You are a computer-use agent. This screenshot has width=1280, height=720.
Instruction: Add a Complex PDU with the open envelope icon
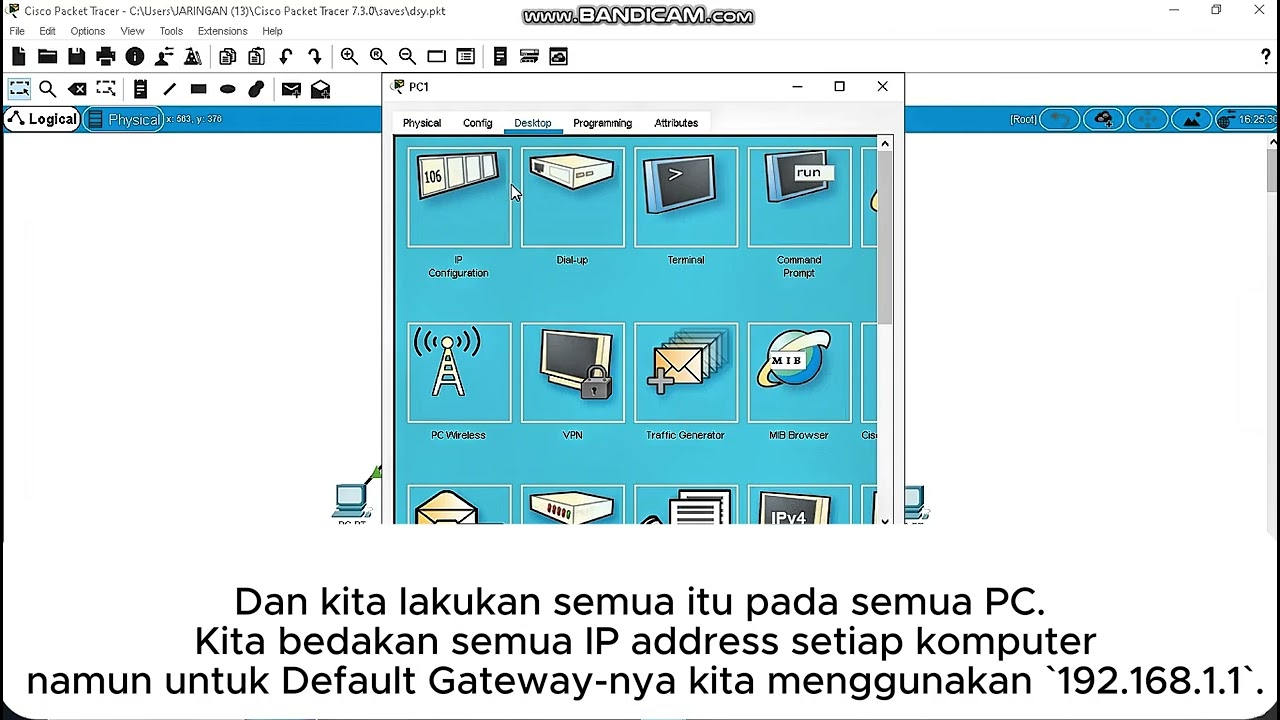coord(320,89)
